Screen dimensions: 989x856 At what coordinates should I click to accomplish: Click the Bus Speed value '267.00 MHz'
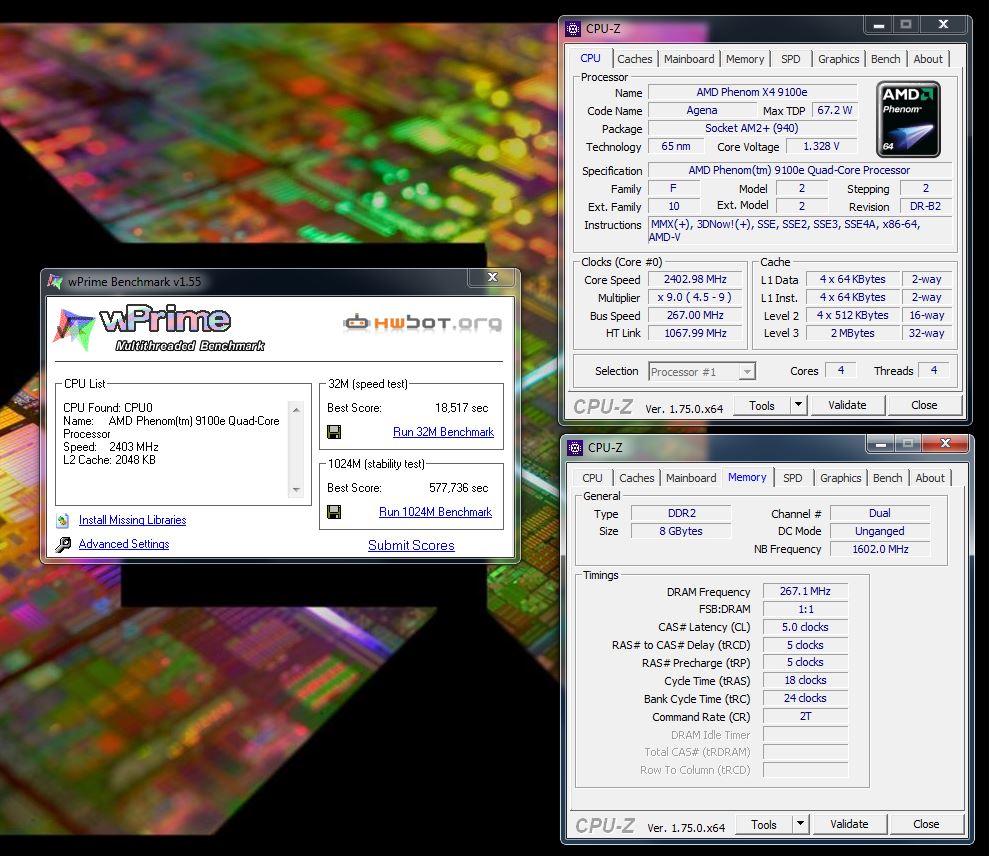click(x=695, y=315)
